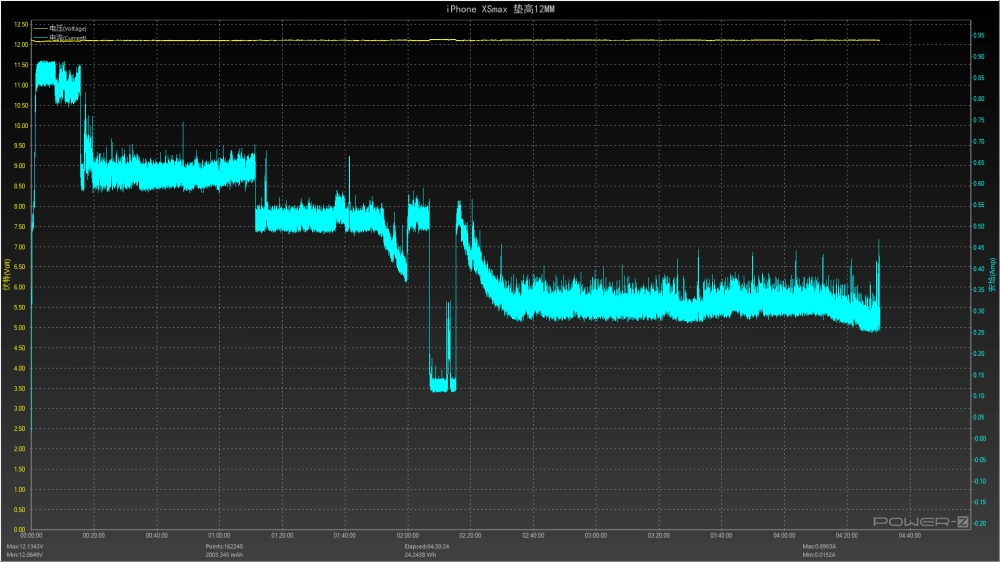Click the 0.95 tick on the current axis
This screenshot has height=562, width=1000.
tap(978, 36)
